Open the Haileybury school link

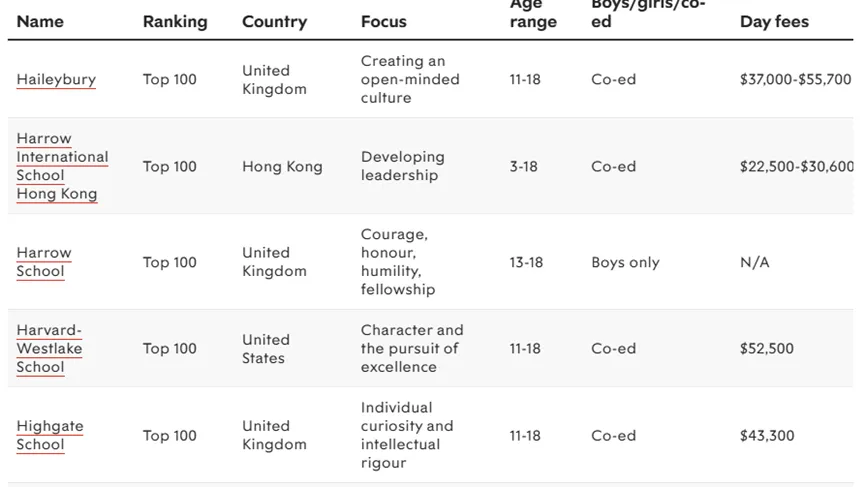(x=56, y=79)
